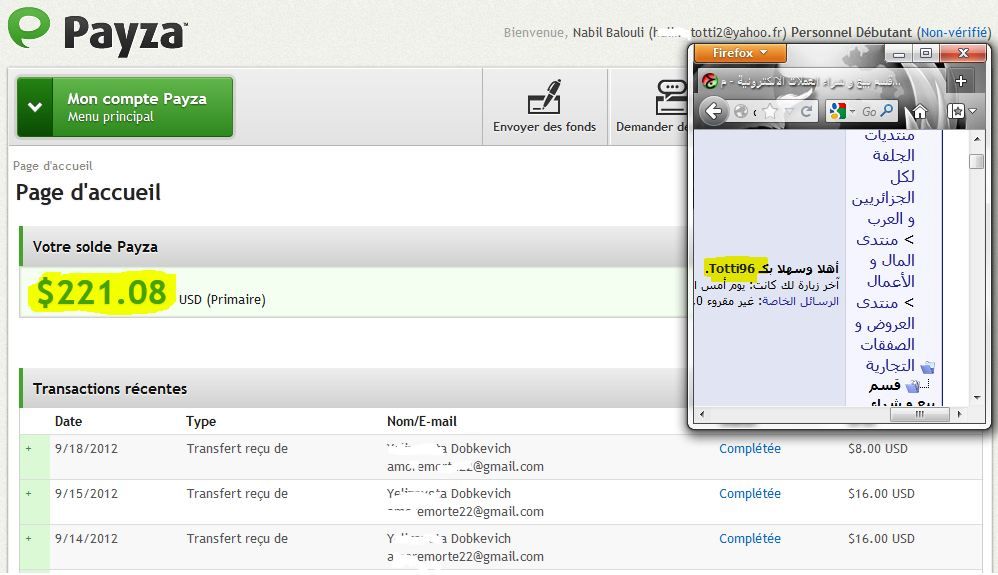The height and width of the screenshot is (575, 998).
Task: Open a new tab in Firefox
Action: click(961, 81)
